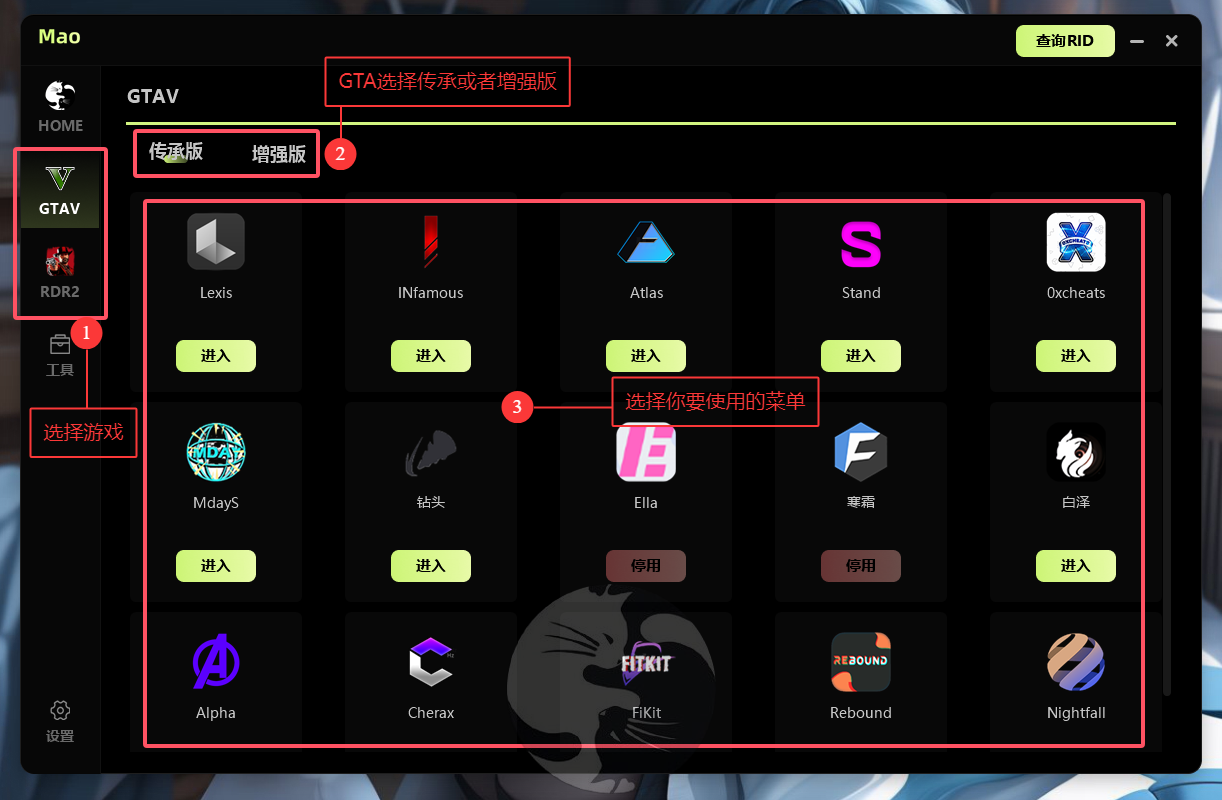Click the GTAV page heading
1222x800 pixels.
point(153,96)
